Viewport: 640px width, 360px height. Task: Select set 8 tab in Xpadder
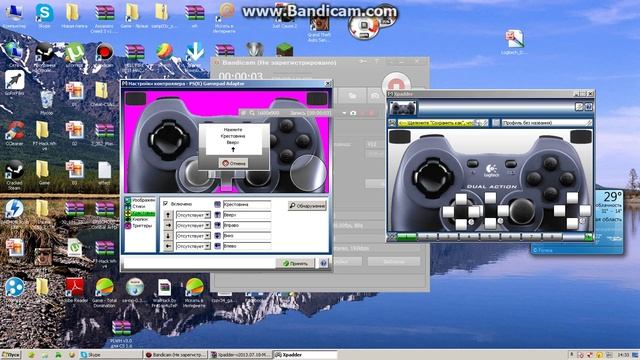[x=552, y=237]
